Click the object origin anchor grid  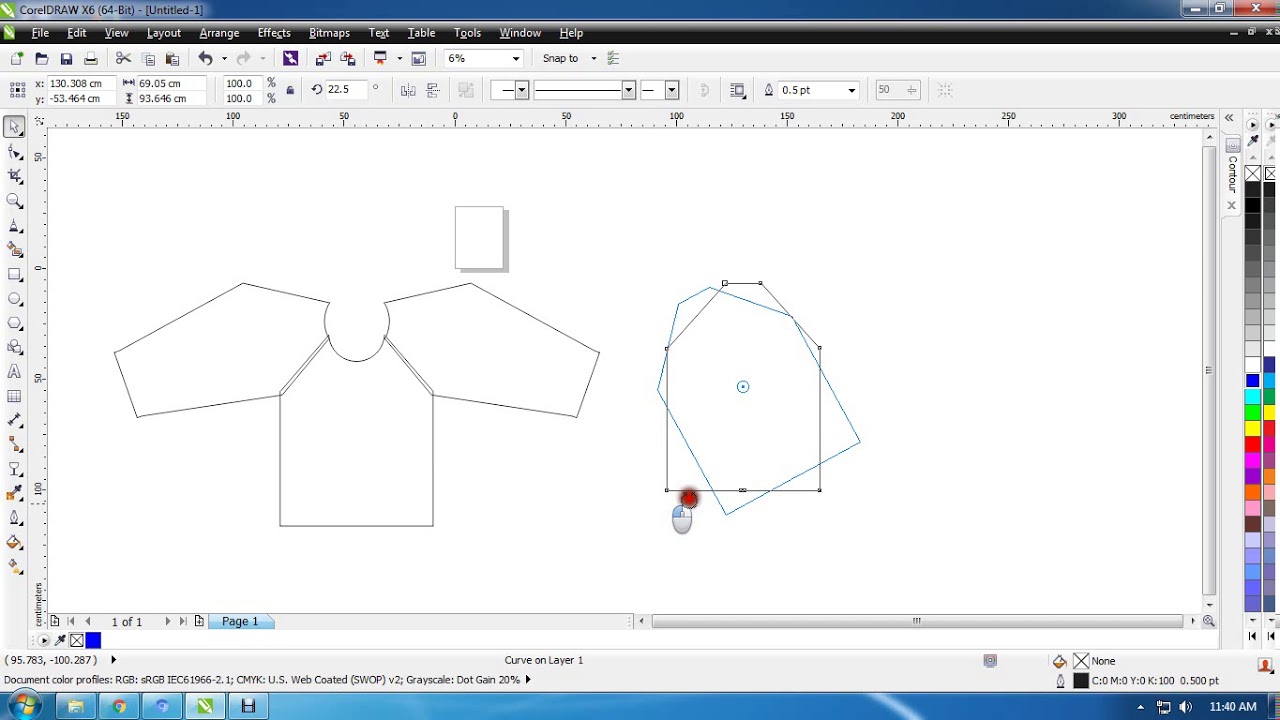click(x=17, y=90)
